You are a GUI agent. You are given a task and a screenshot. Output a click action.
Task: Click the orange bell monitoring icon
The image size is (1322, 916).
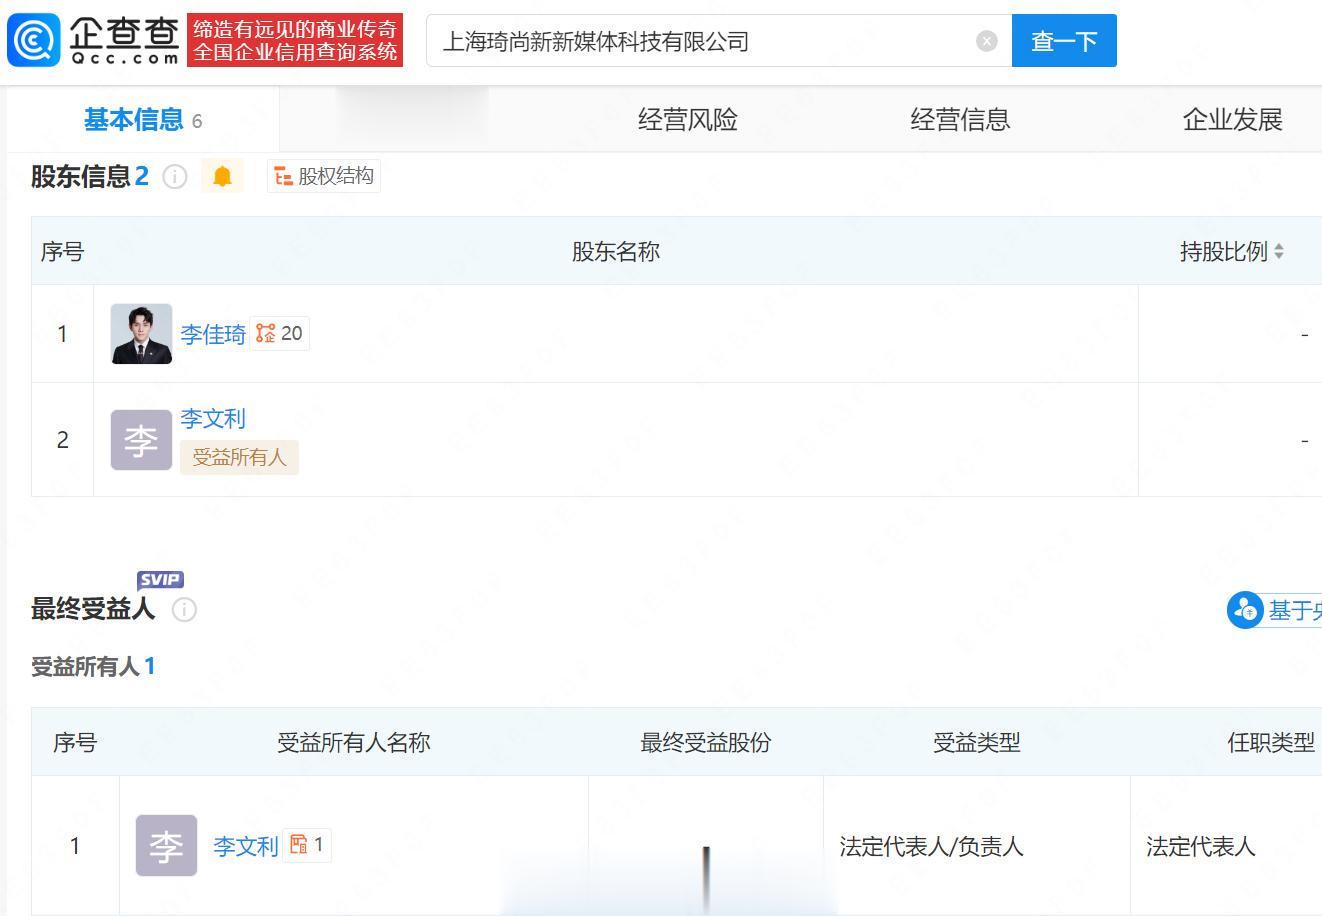coord(222,177)
